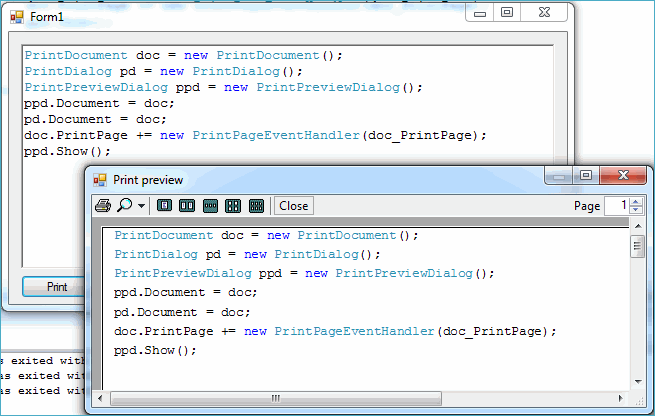The width and height of the screenshot is (655, 416).
Task: Select three pages layout icon
Action: [210, 205]
